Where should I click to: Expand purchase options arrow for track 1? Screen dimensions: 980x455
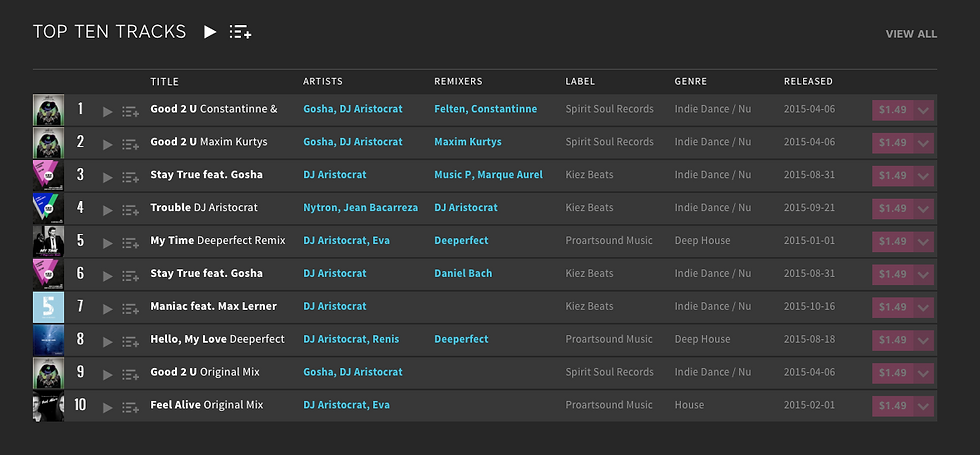click(x=924, y=110)
